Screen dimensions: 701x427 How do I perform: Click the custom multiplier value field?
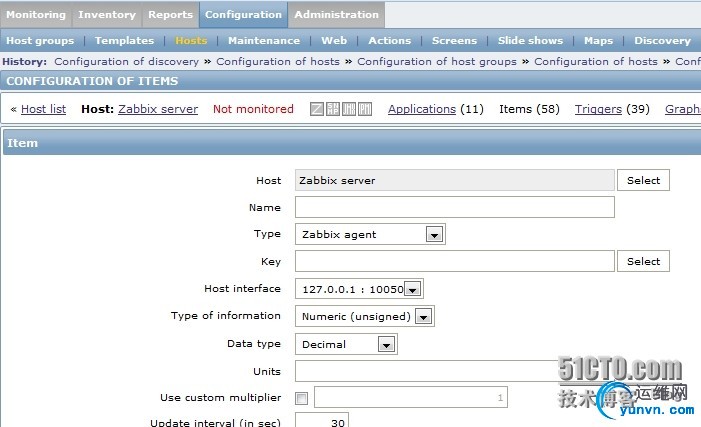(411, 397)
